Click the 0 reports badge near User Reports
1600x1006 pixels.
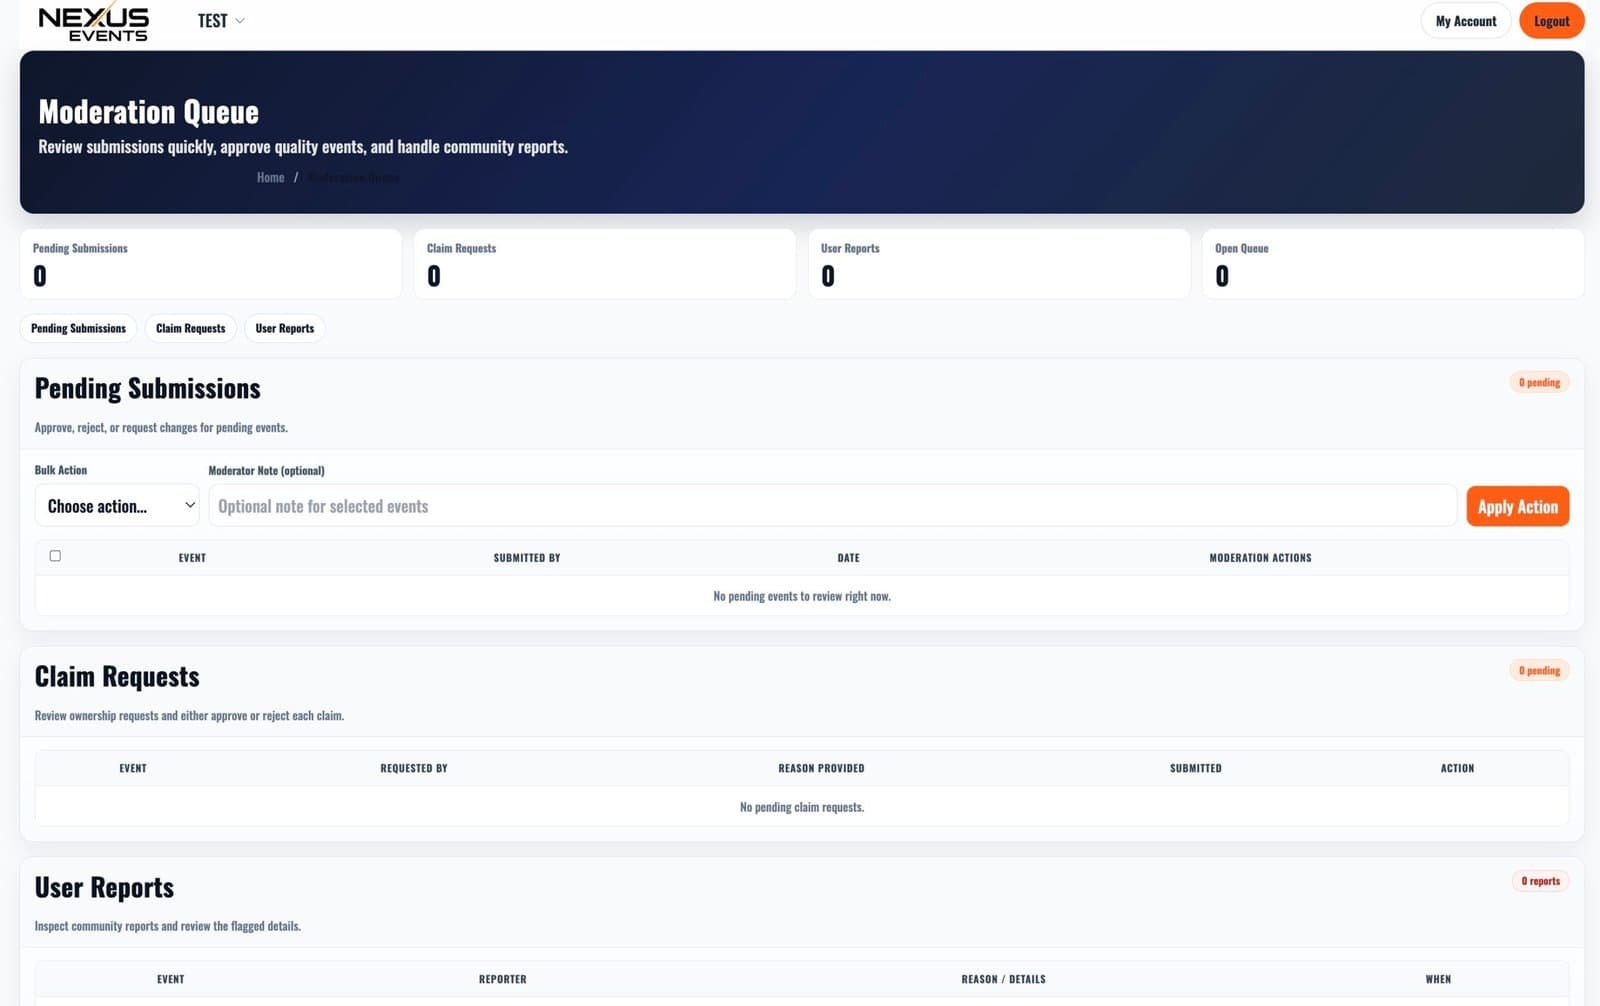click(x=1541, y=881)
